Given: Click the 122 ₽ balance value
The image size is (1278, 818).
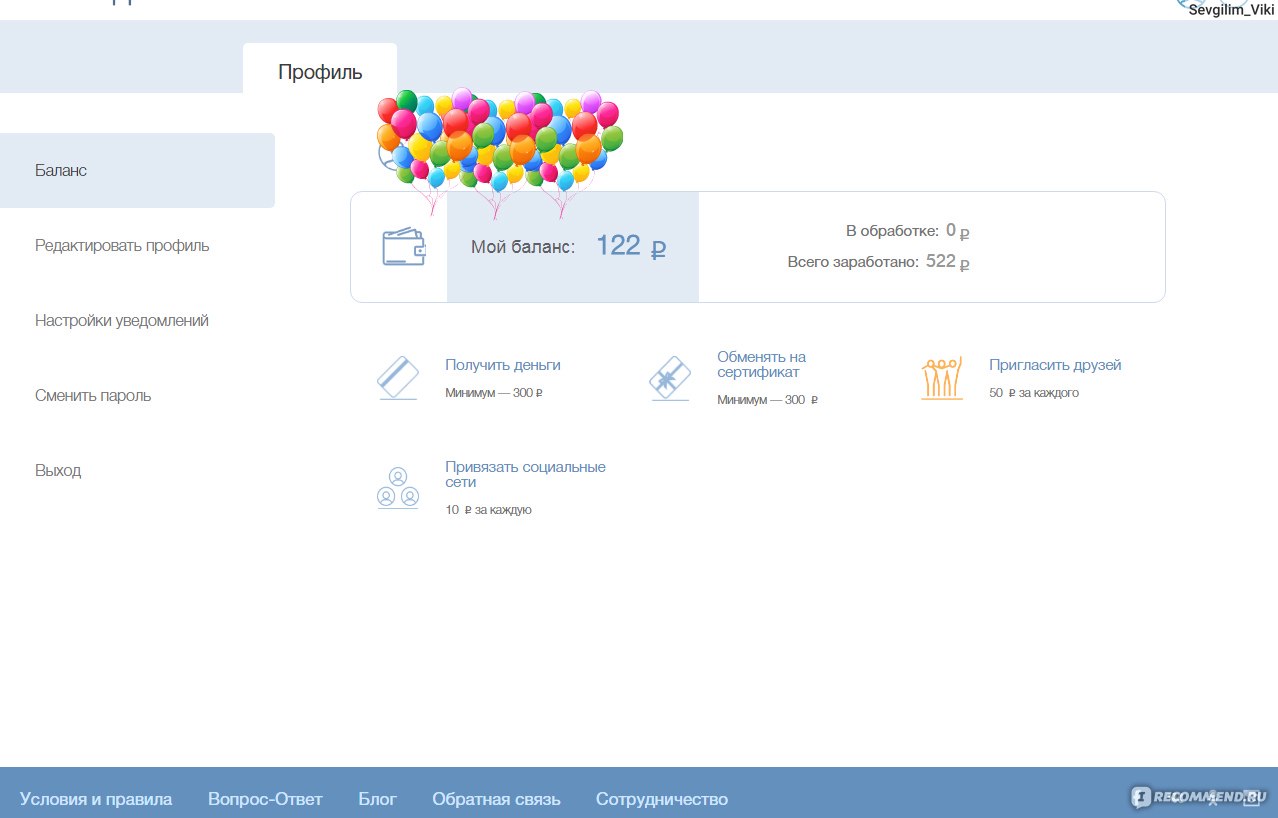Looking at the screenshot, I should 631,246.
